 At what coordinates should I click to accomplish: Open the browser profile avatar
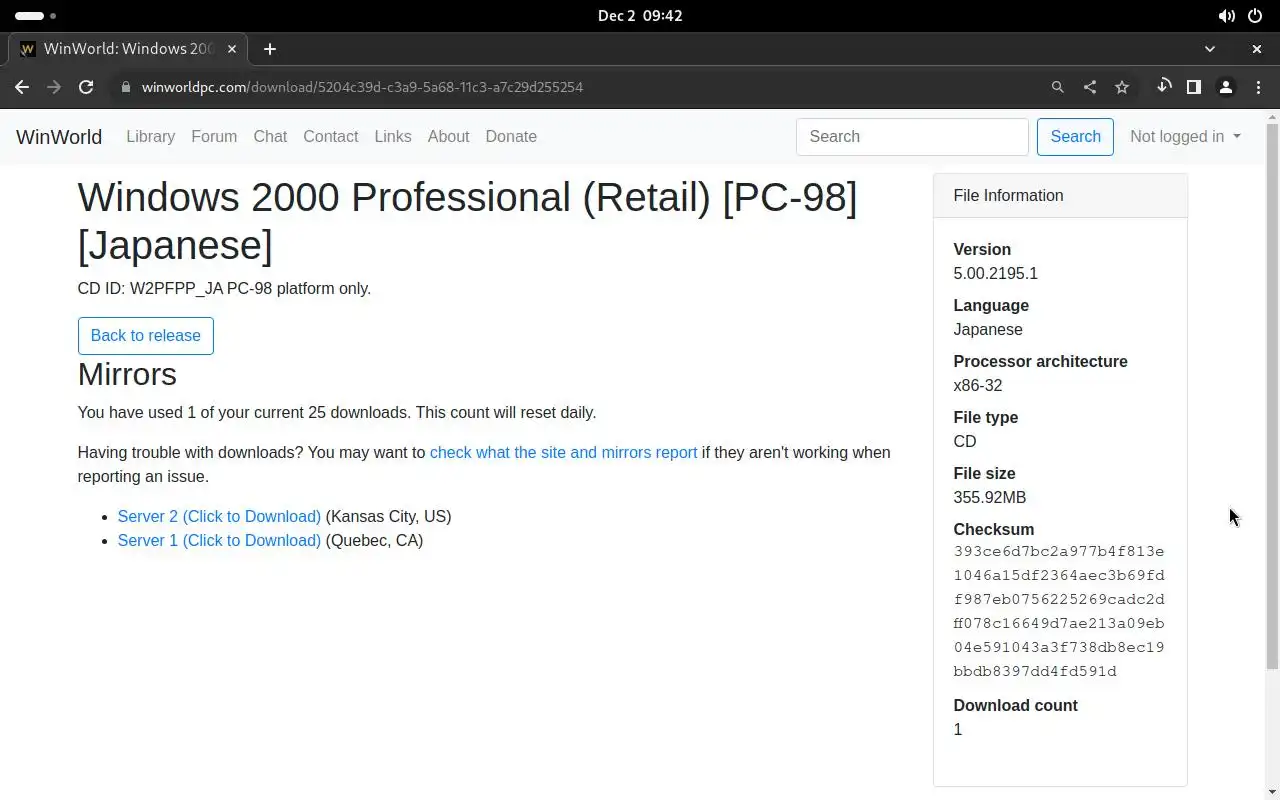click(1226, 87)
